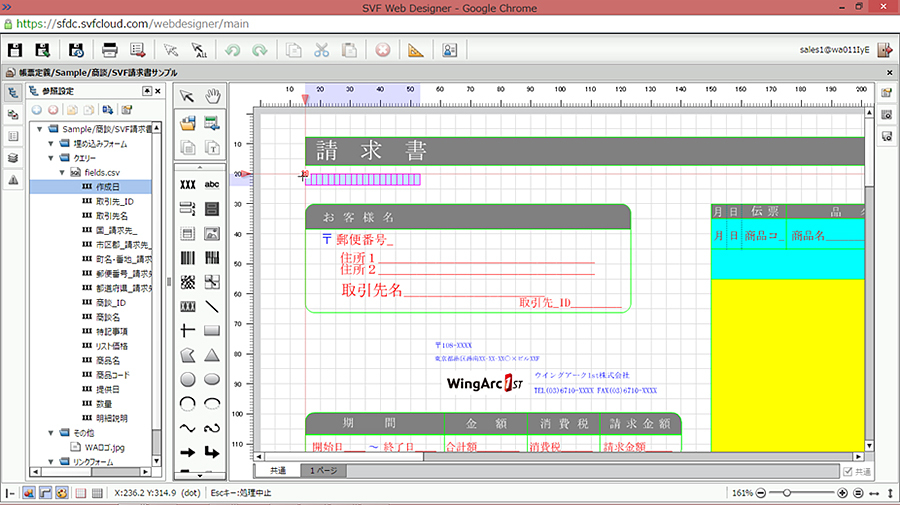900x505 pixels.
Task: Switch to the 共通 tab
Action: [277, 470]
